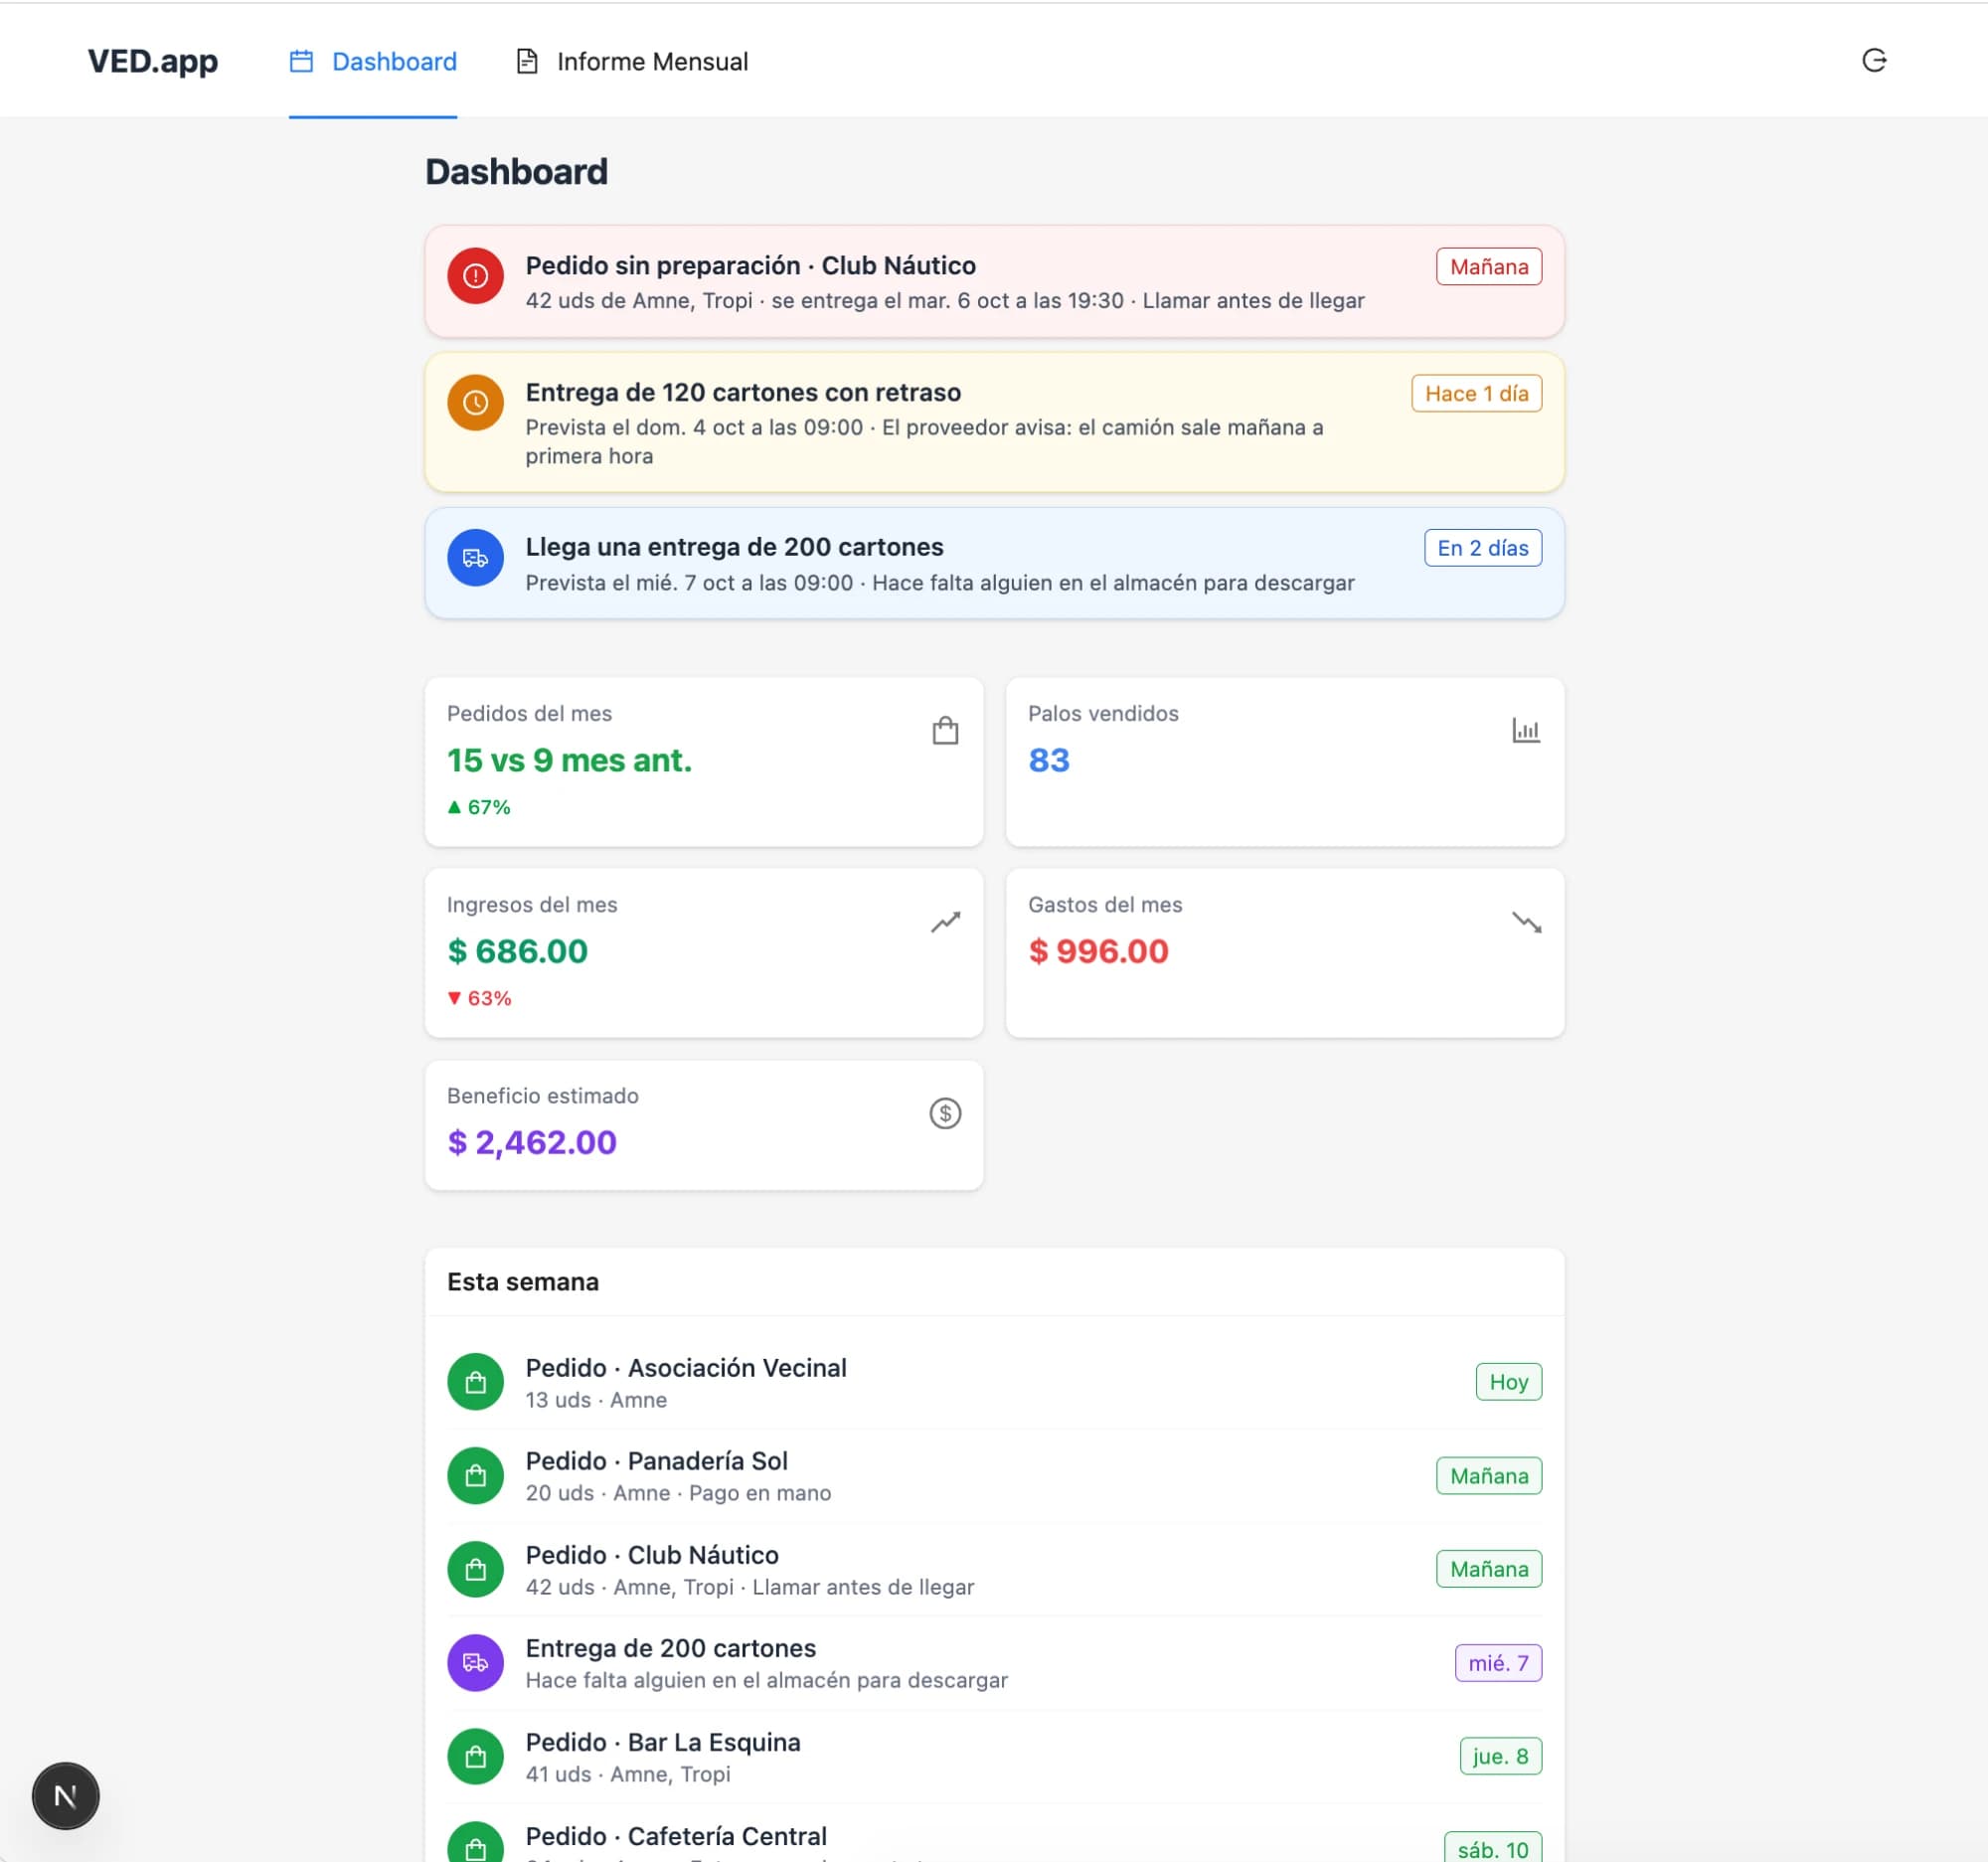This screenshot has height=1862, width=1988.
Task: Click the green bag icon for Bar La Esquina
Action: [475, 1757]
